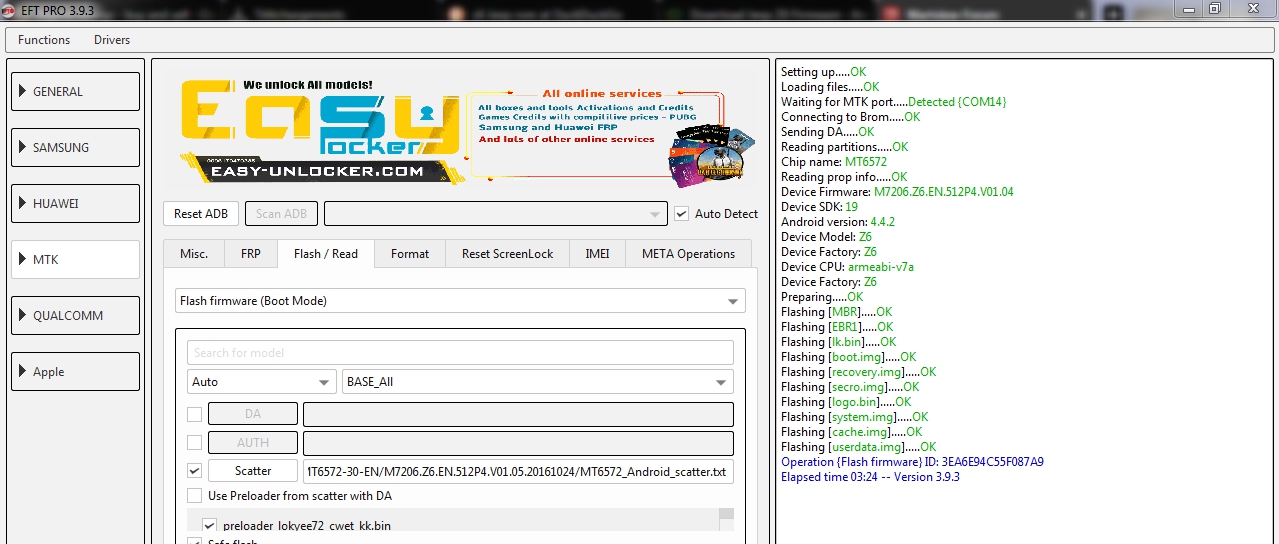Toggle the Auto Detect checkbox

[x=681, y=214]
